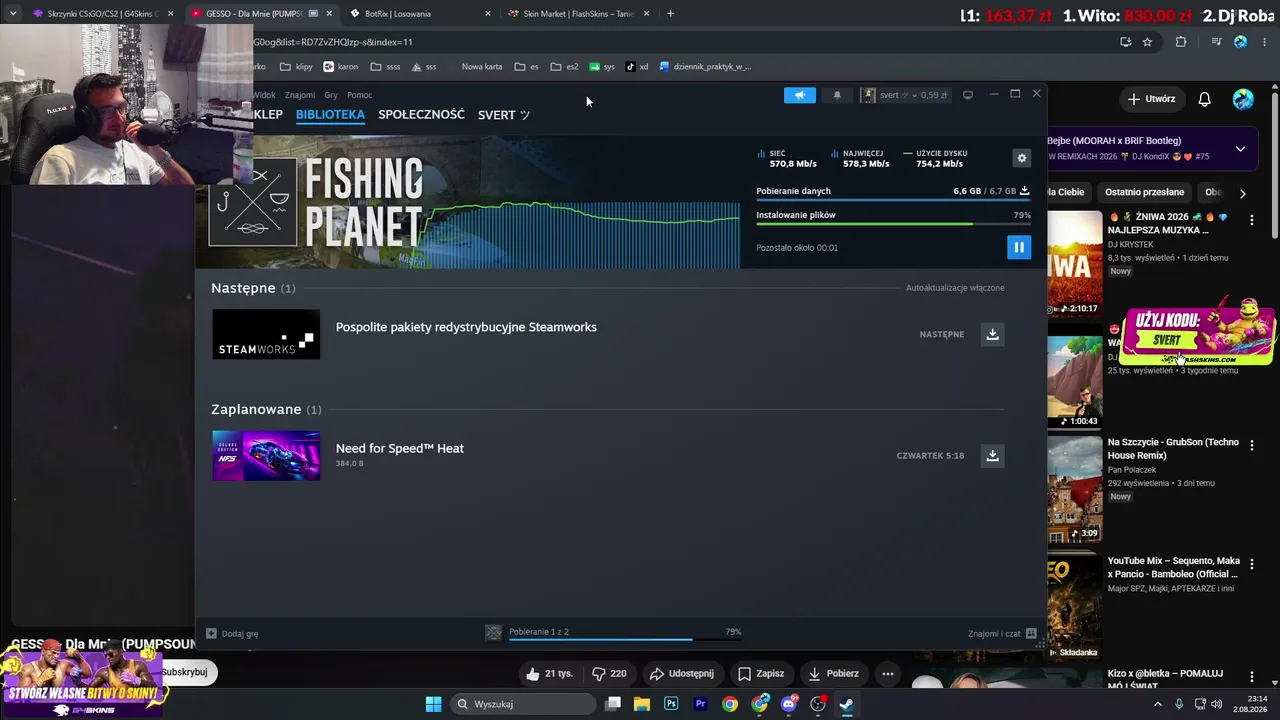Click Dodaj grę in Steam
The image size is (1280, 720).
click(232, 633)
